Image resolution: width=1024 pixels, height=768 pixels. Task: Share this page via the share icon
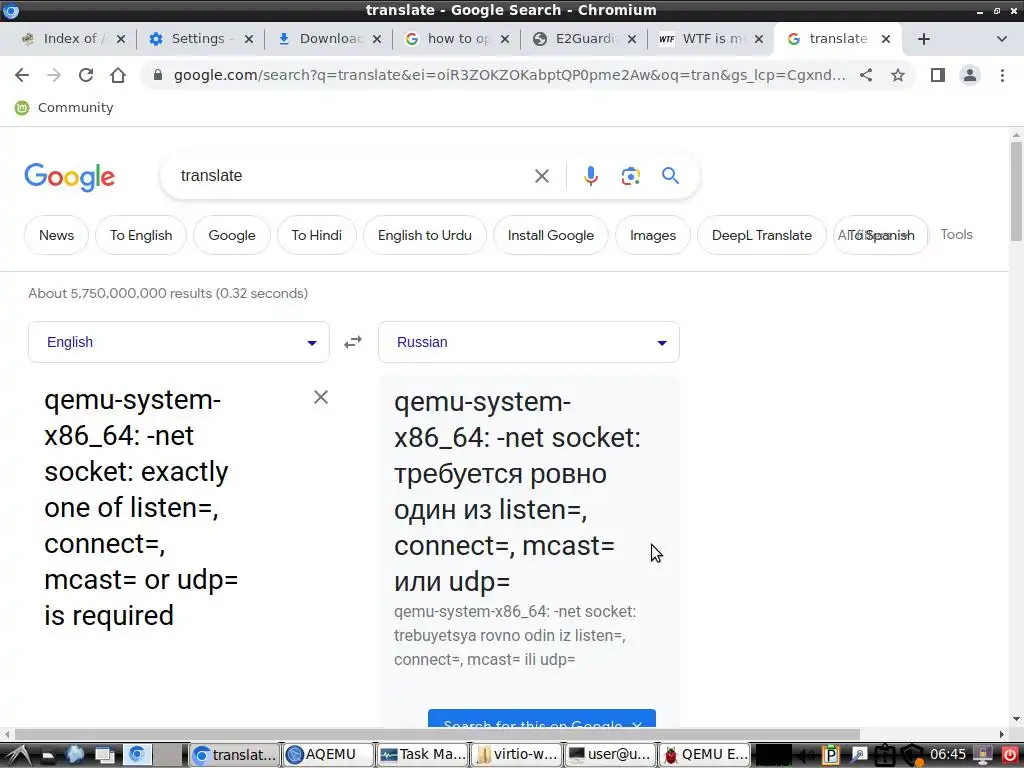(866, 75)
